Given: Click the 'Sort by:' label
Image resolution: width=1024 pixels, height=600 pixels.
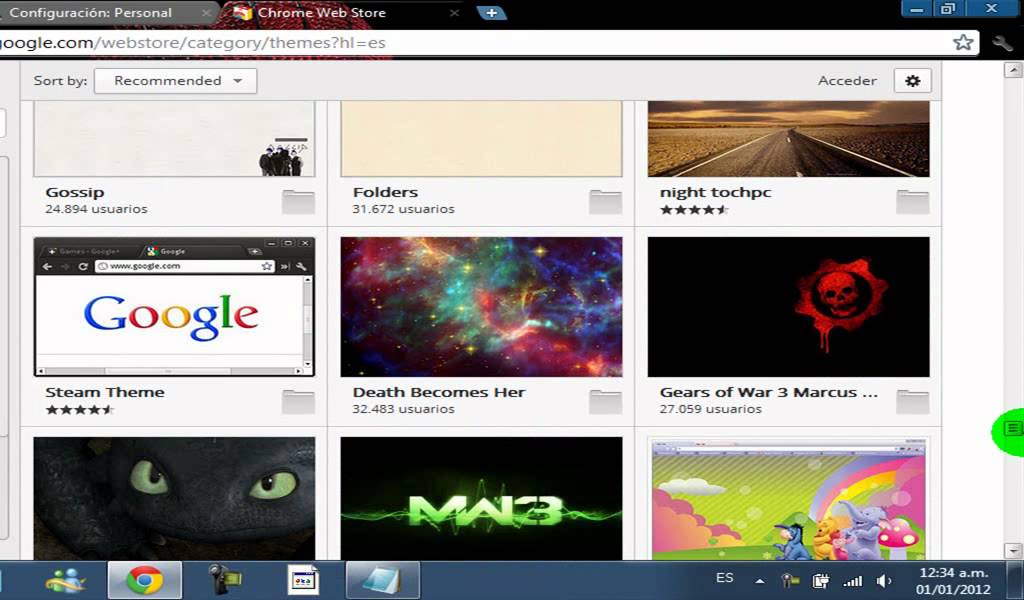Looking at the screenshot, I should [60, 81].
